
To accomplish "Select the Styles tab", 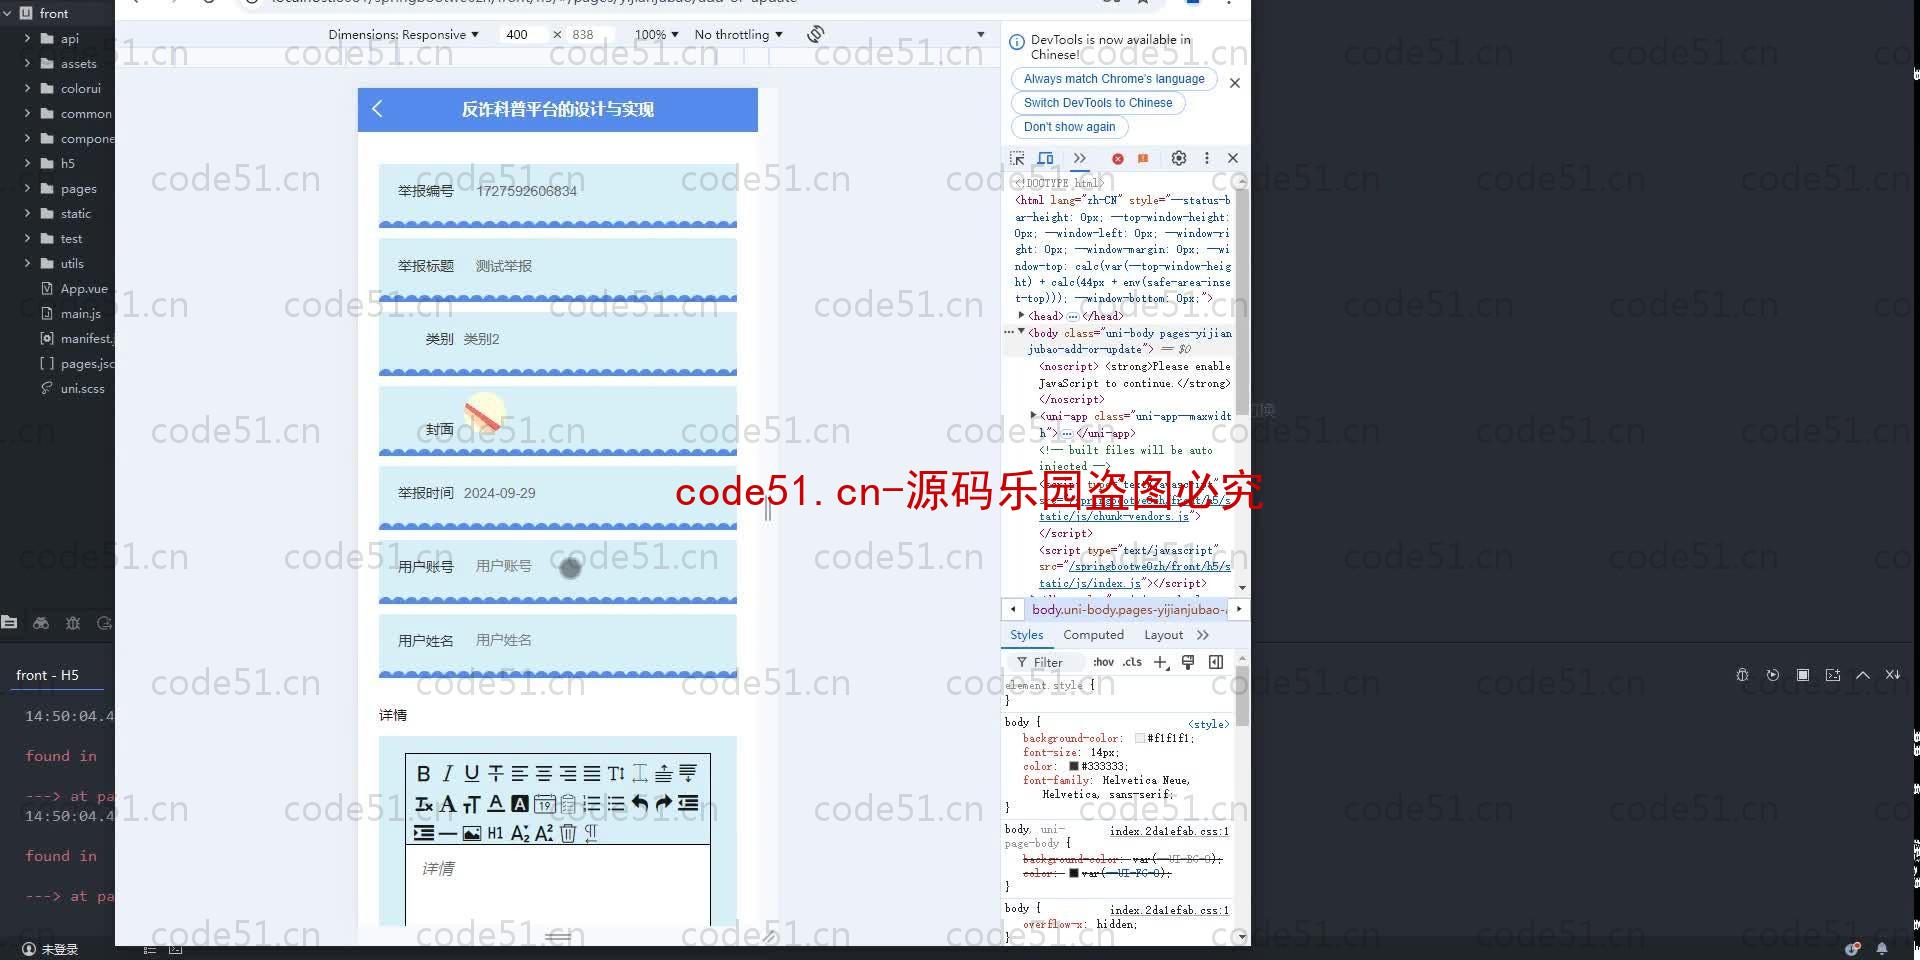I will [1026, 635].
